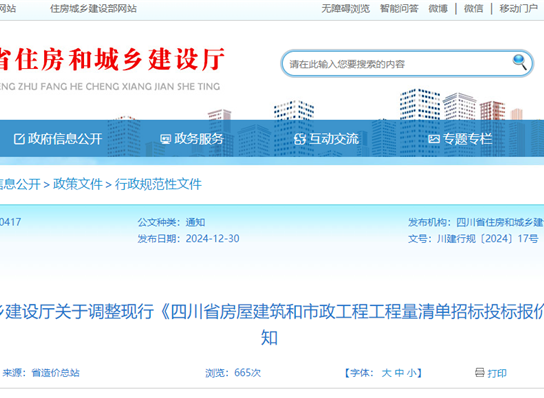The image size is (544, 398).
Task: Go to 行政规范性文件 breadcrumb
Action: pos(158,184)
